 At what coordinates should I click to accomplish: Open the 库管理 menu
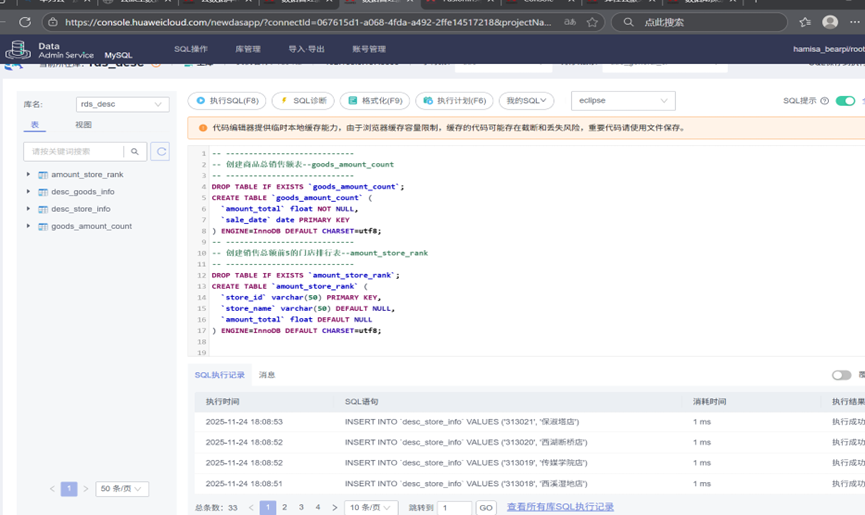[x=248, y=49]
